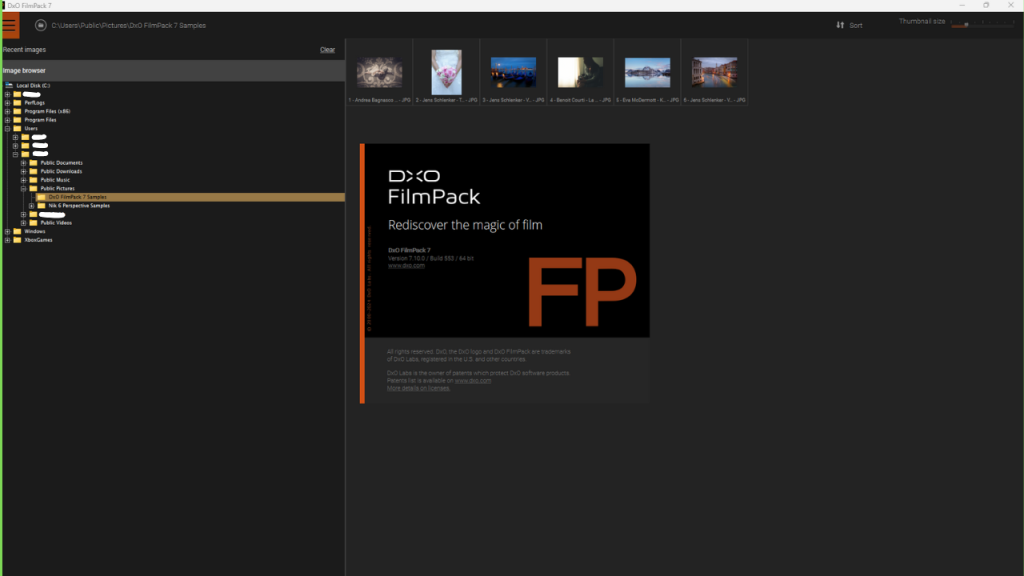Image resolution: width=1024 pixels, height=576 pixels.
Task: Select the Windows folder
Action: (x=35, y=231)
